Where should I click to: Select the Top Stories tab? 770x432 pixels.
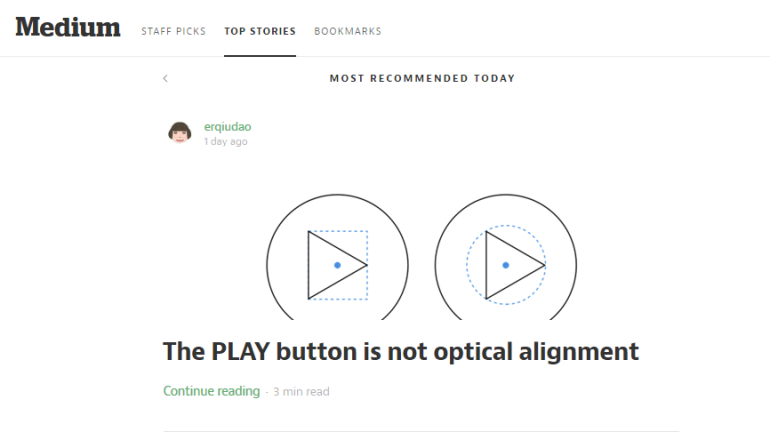click(x=260, y=31)
